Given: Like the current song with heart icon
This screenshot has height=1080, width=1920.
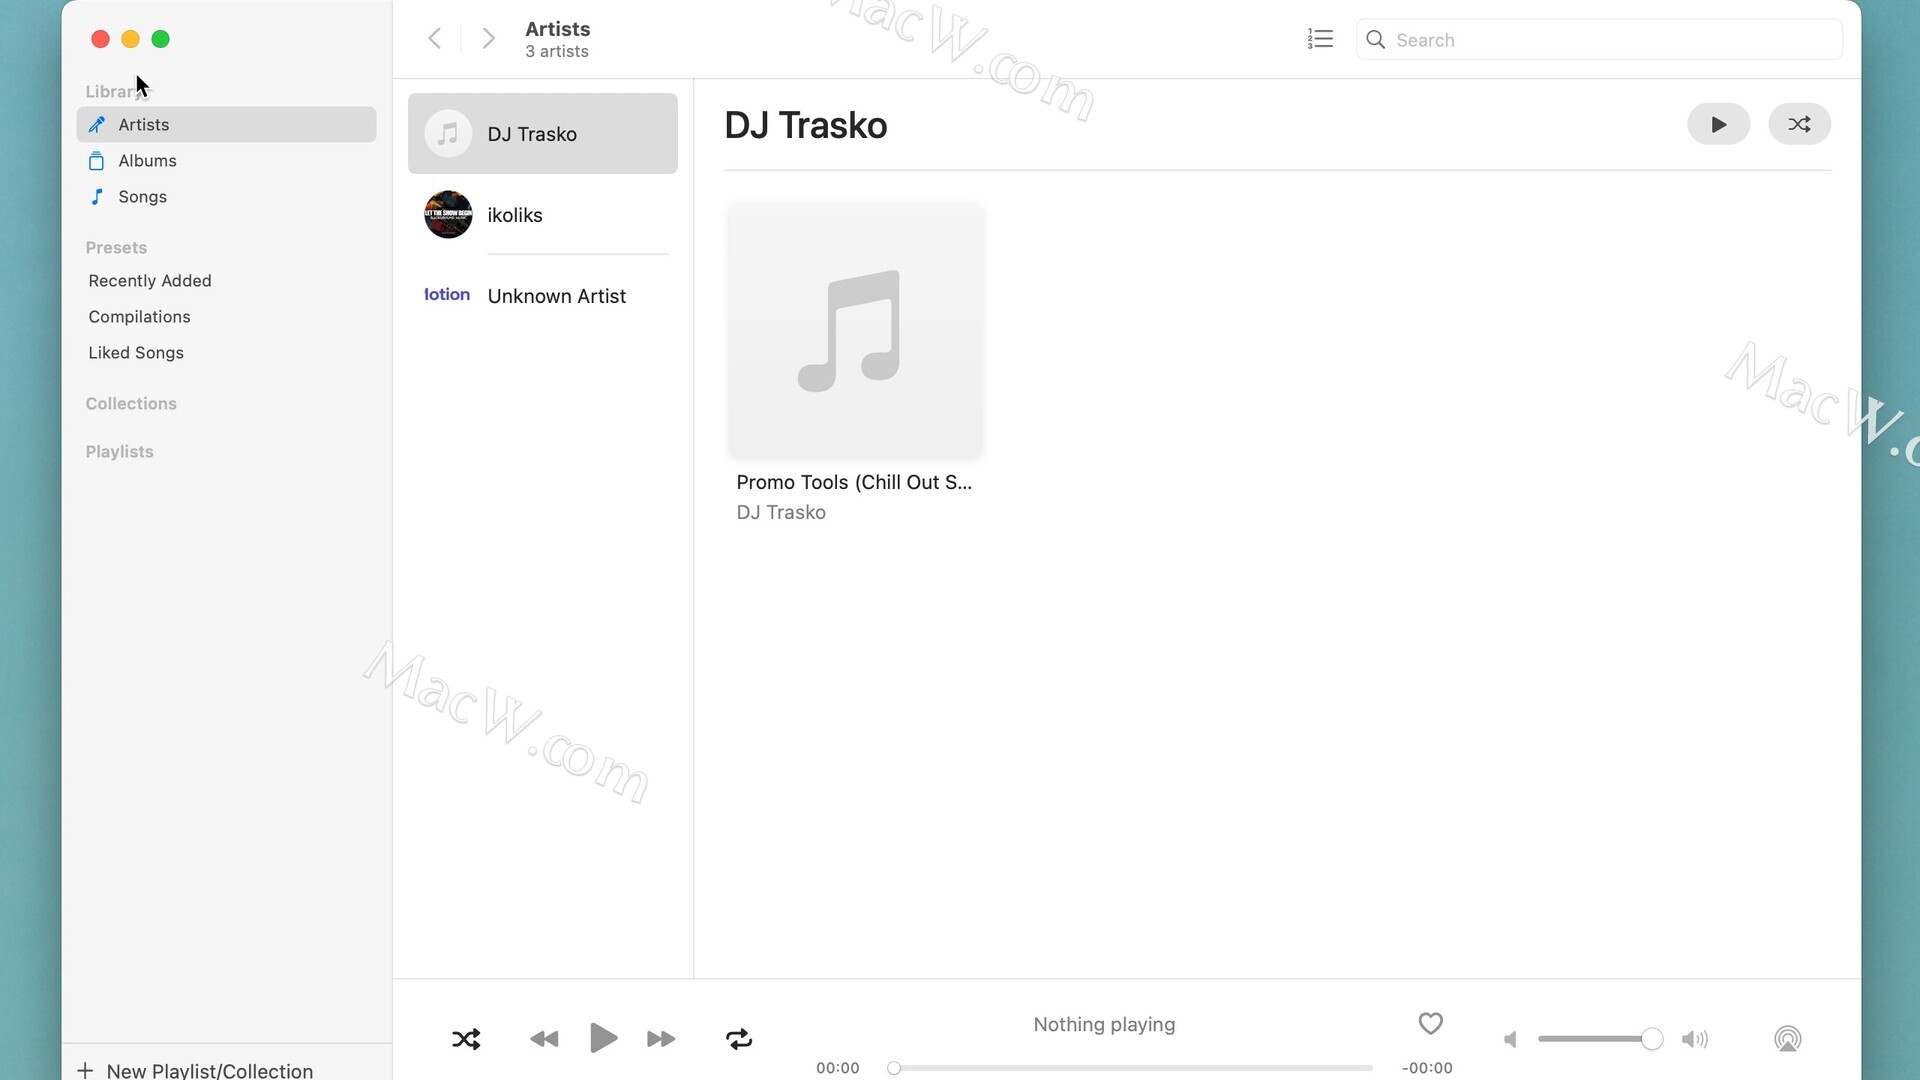Looking at the screenshot, I should pyautogui.click(x=1431, y=1023).
